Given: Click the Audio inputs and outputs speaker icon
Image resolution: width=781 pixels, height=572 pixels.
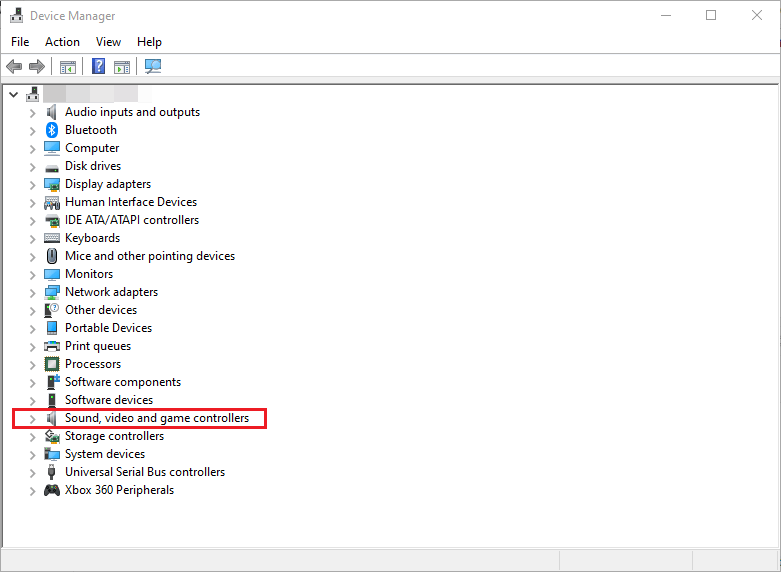Looking at the screenshot, I should pyautogui.click(x=52, y=112).
